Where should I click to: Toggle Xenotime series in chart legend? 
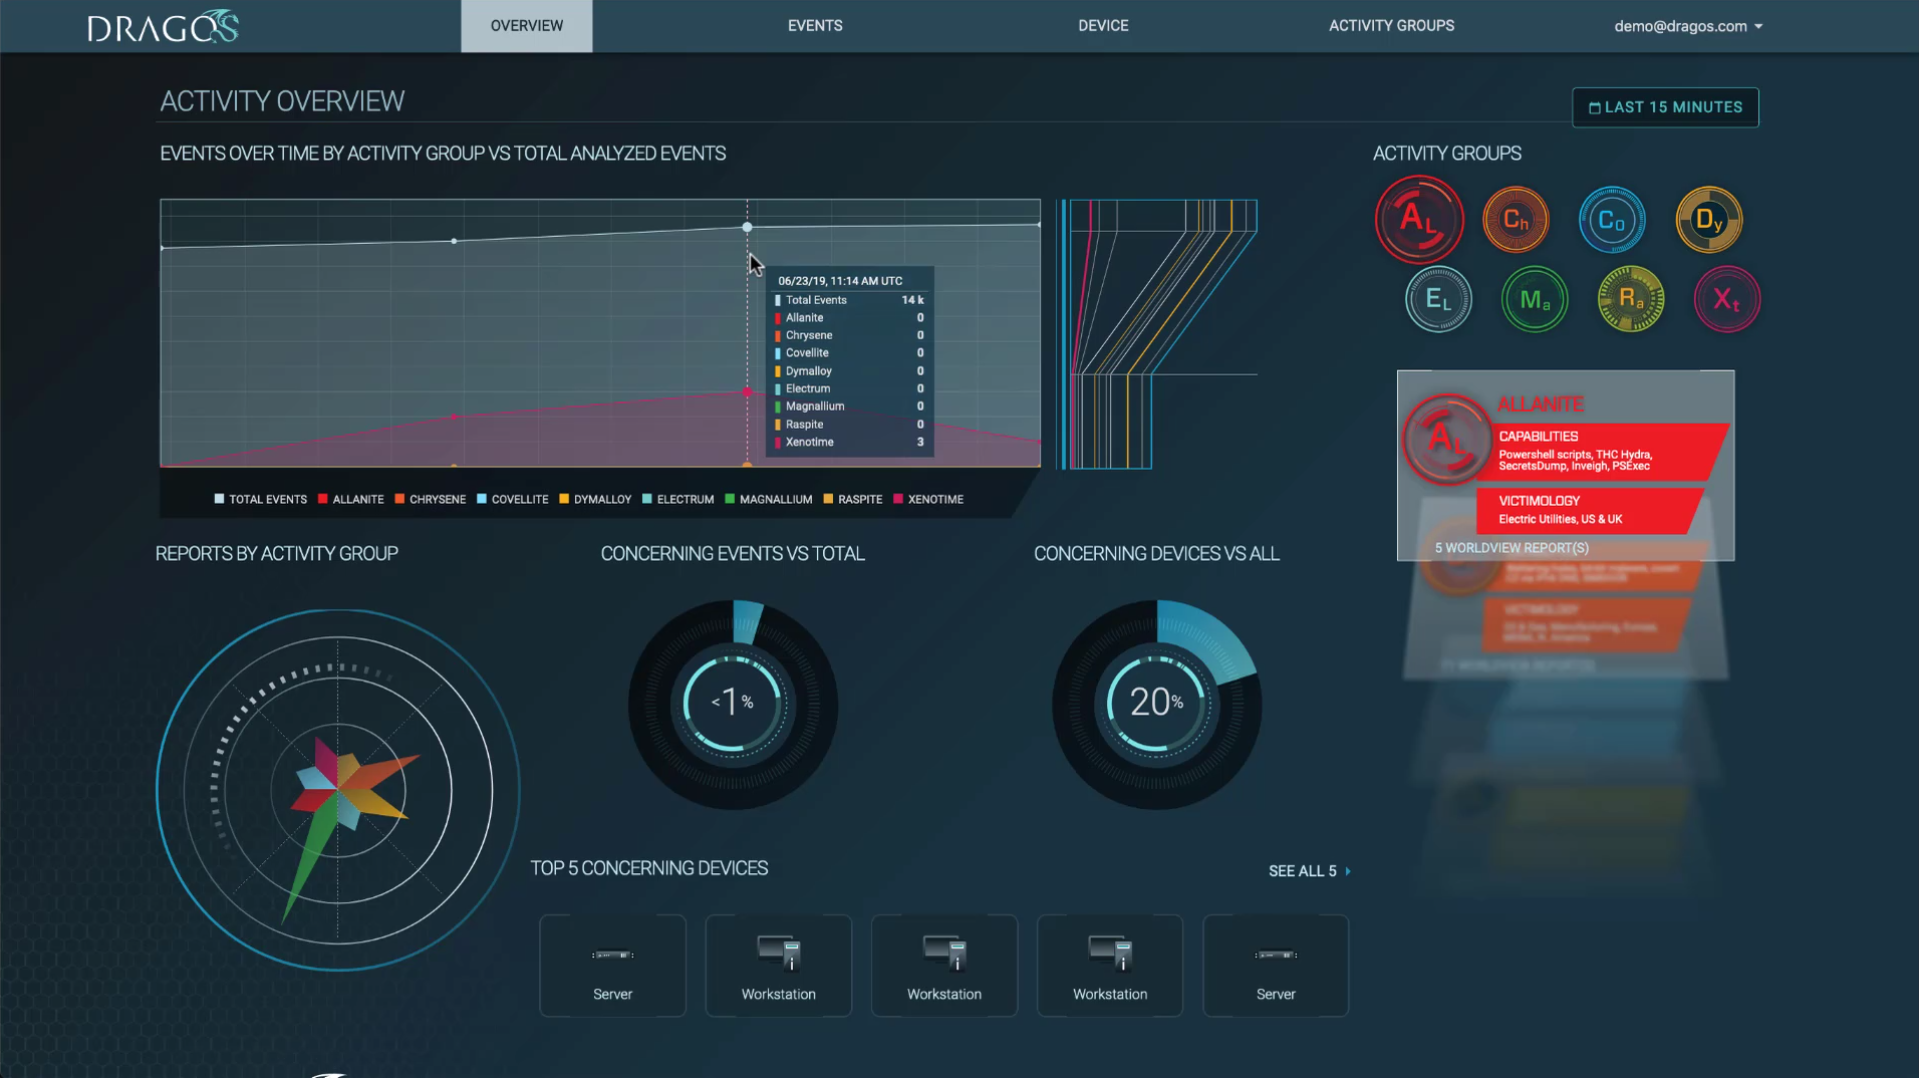point(928,499)
